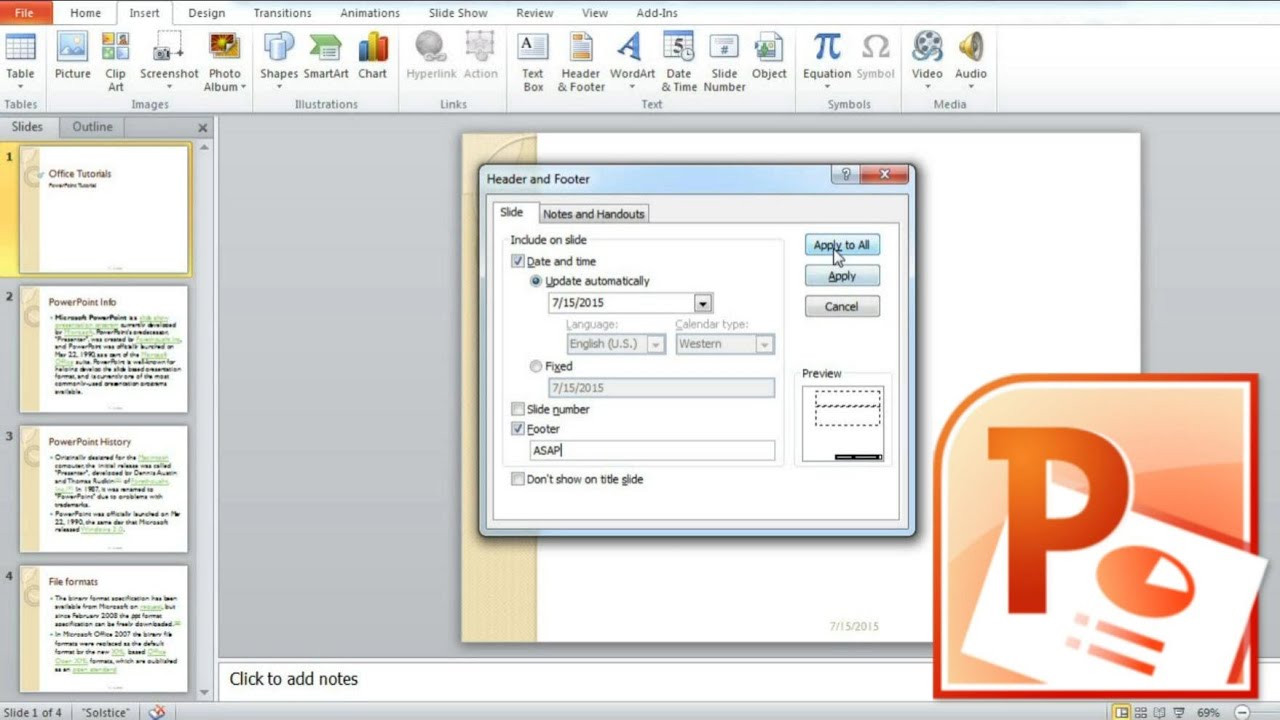The height and width of the screenshot is (720, 1280).
Task: Select slide 3 PowerPoint History thumbnail
Action: (104, 489)
